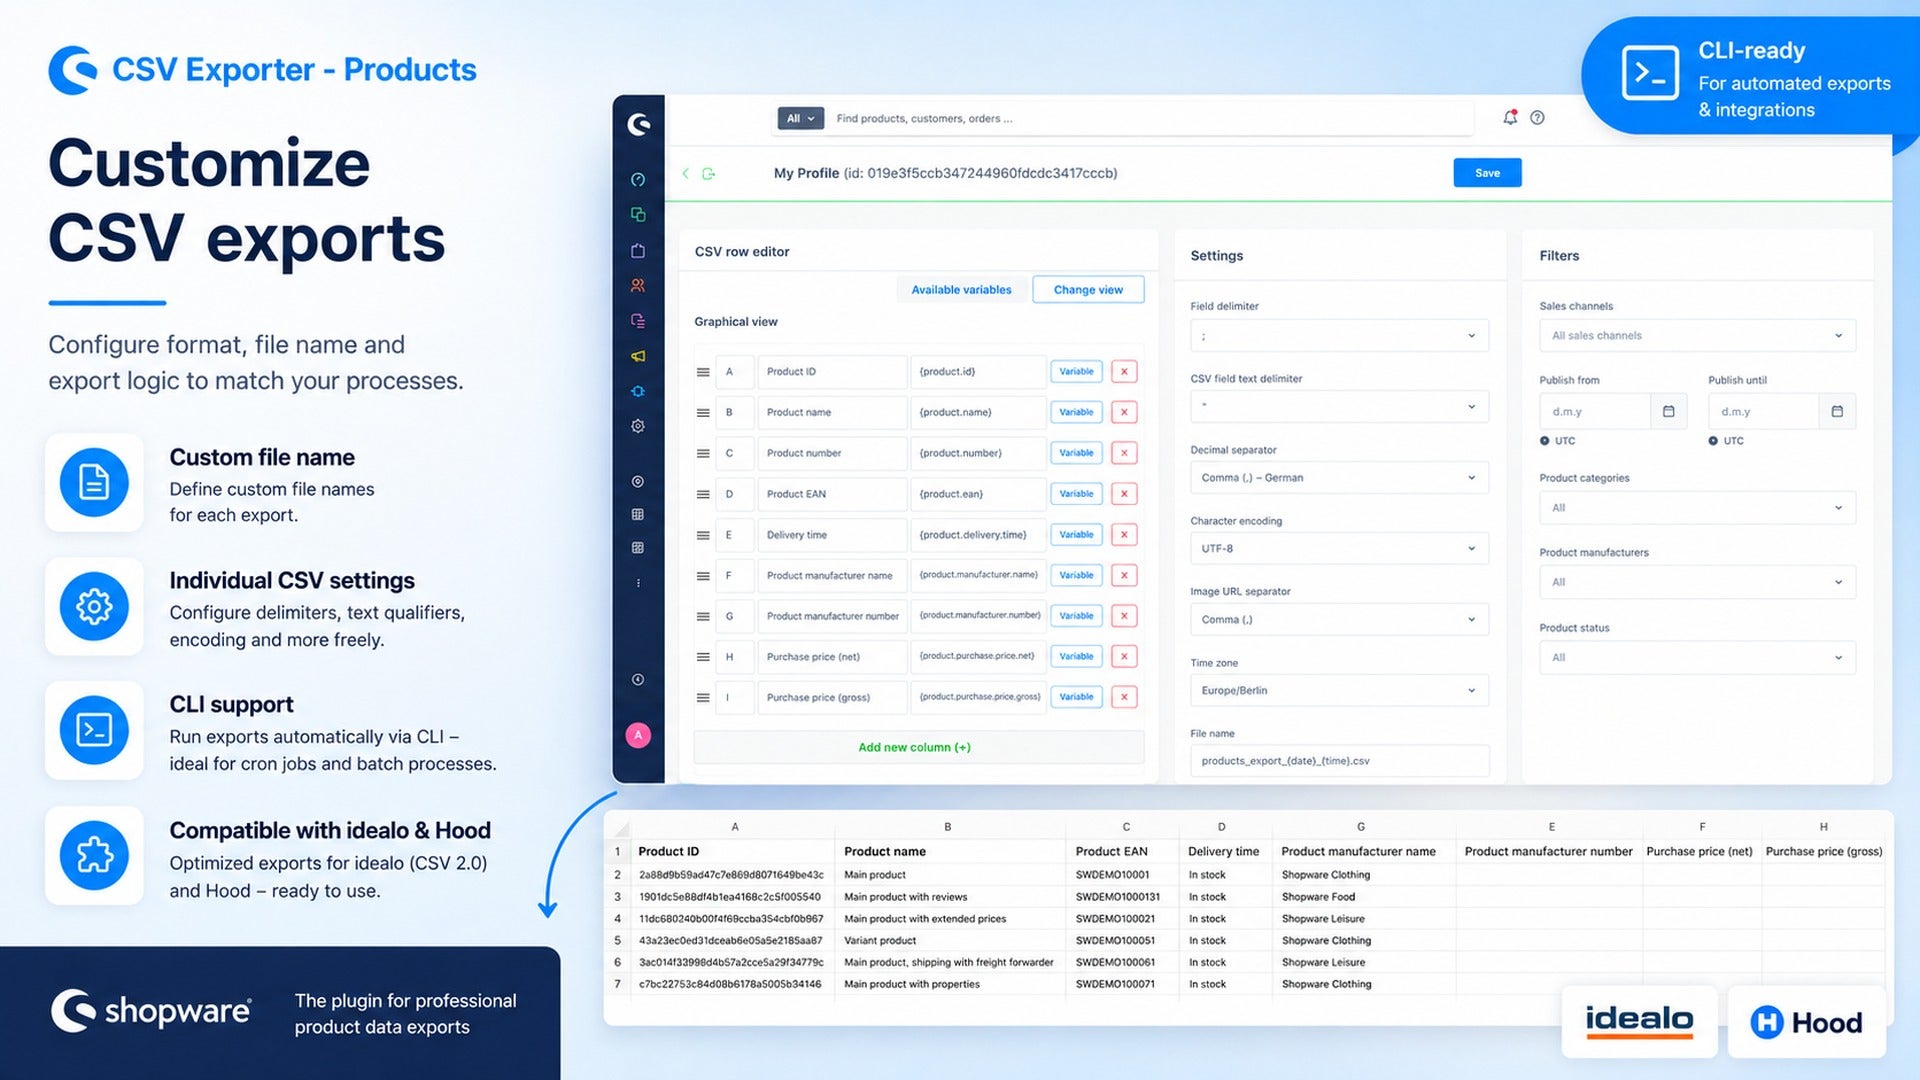
Task: Select the Product ID header cell in spreadsheet
Action: click(732, 852)
